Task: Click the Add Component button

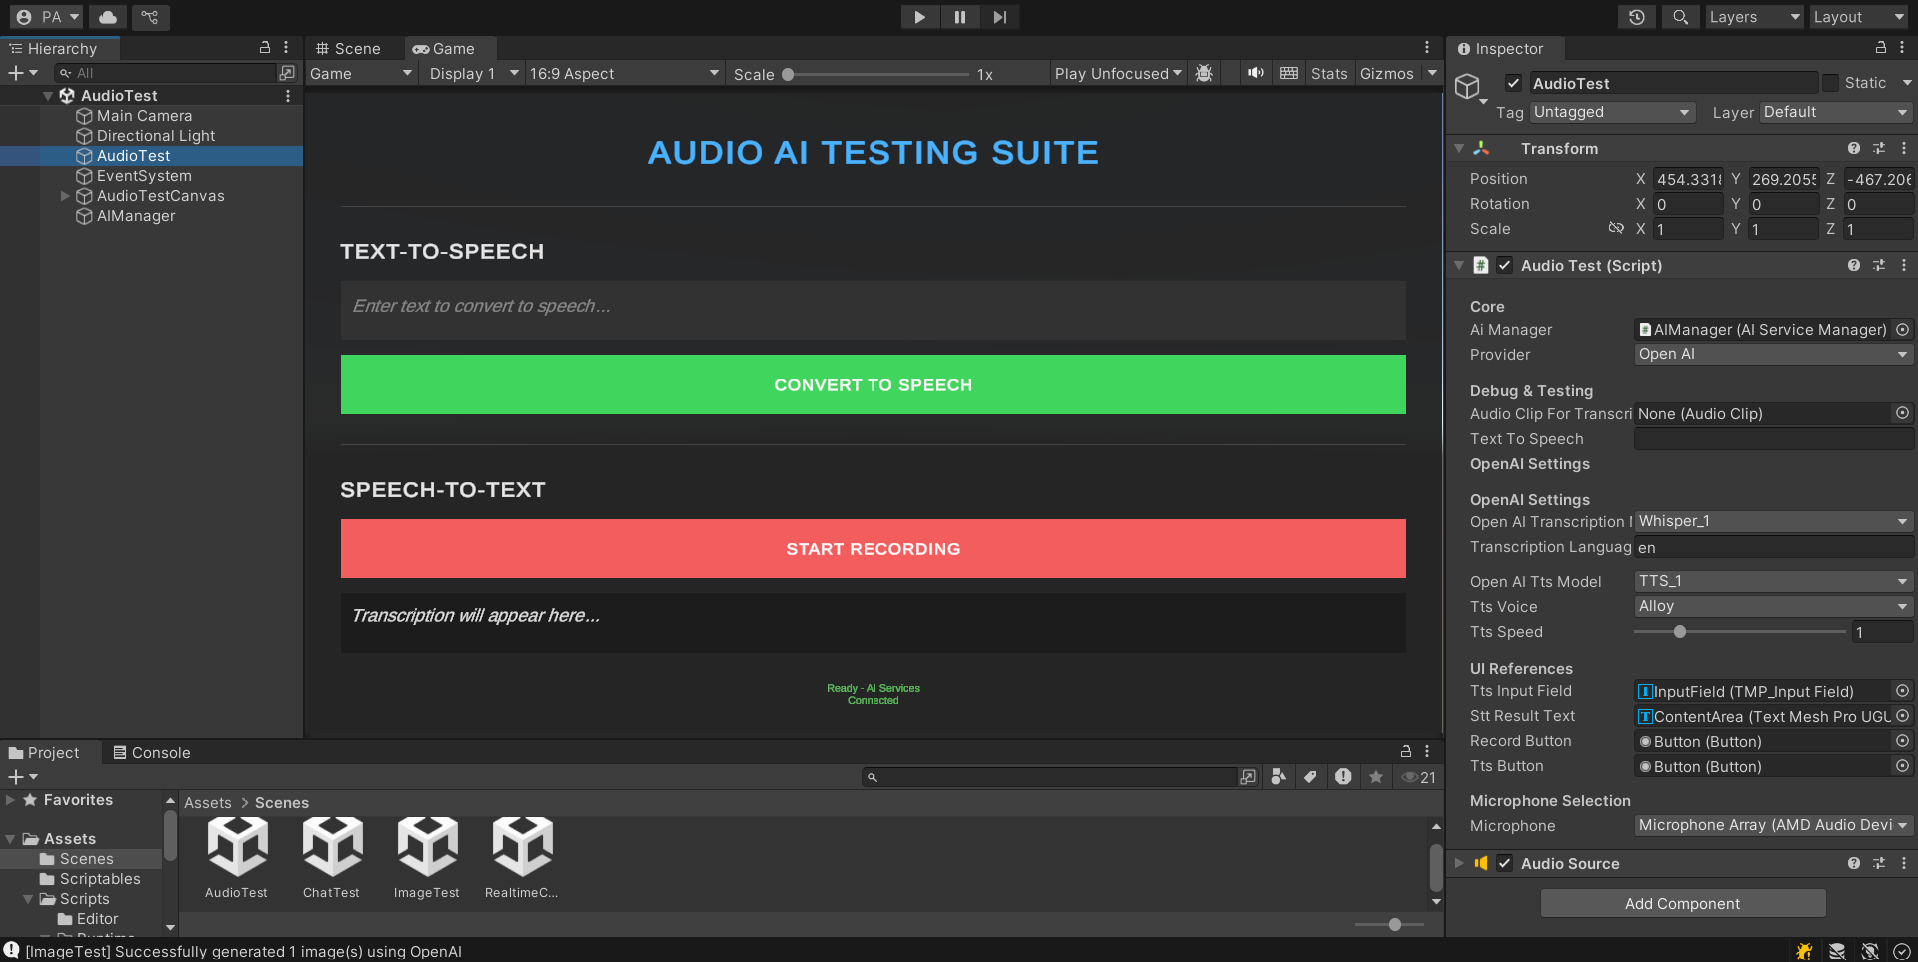Action: point(1682,903)
